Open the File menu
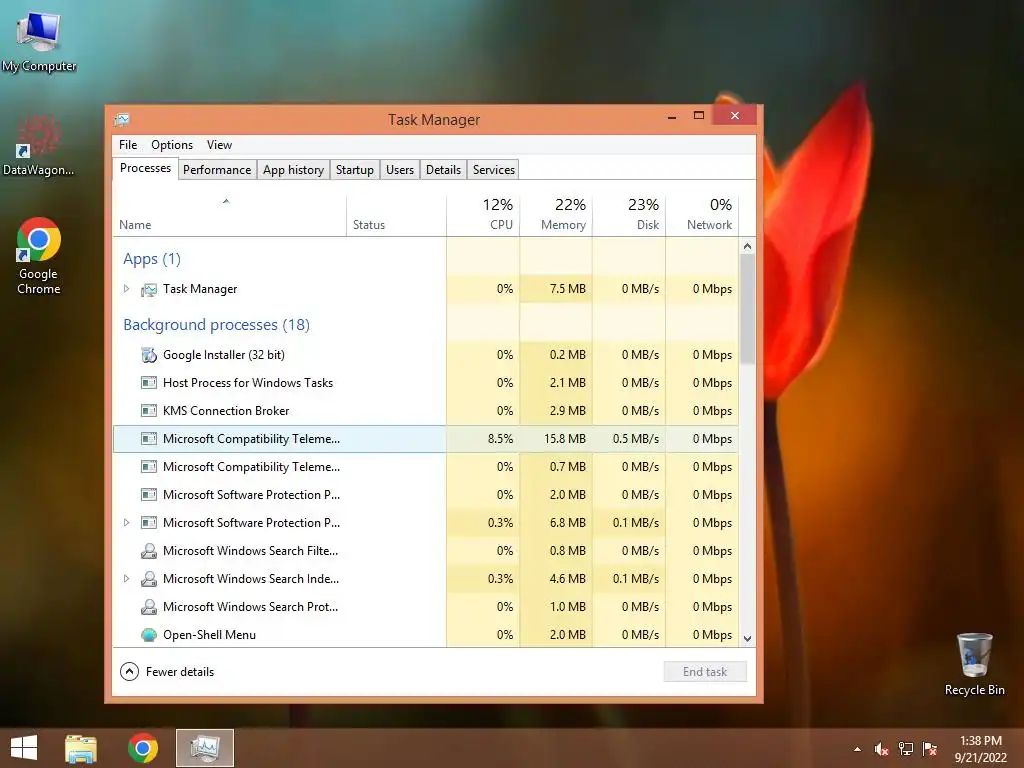This screenshot has width=1024, height=768. (128, 145)
